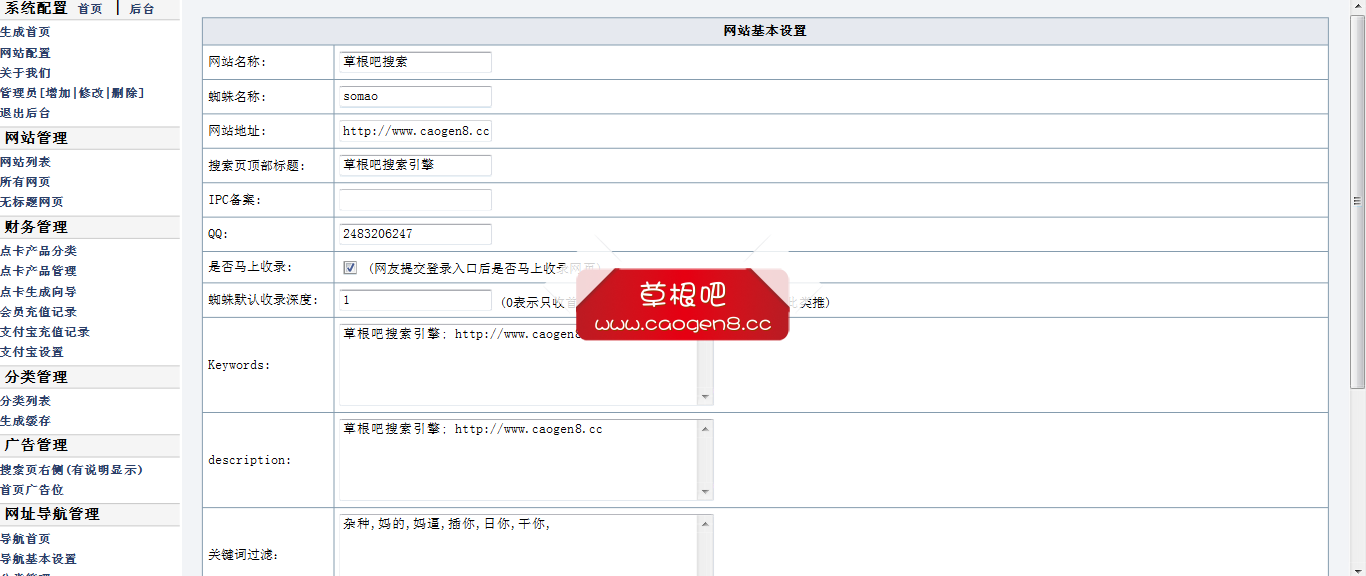Click 生成首页 in the sidebar
The height and width of the screenshot is (576, 1366).
(x=23, y=32)
